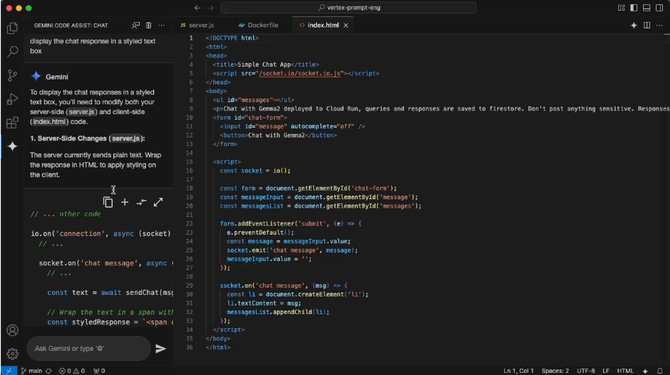The width and height of the screenshot is (670, 375).
Task: Open editor more actions ellipsis
Action: coord(660,25)
